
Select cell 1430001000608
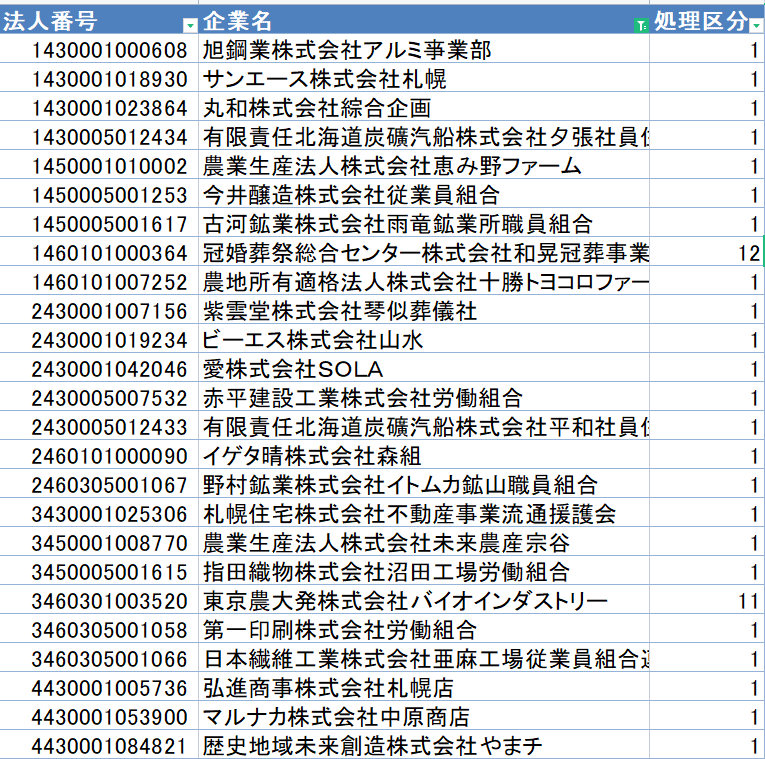pos(99,48)
